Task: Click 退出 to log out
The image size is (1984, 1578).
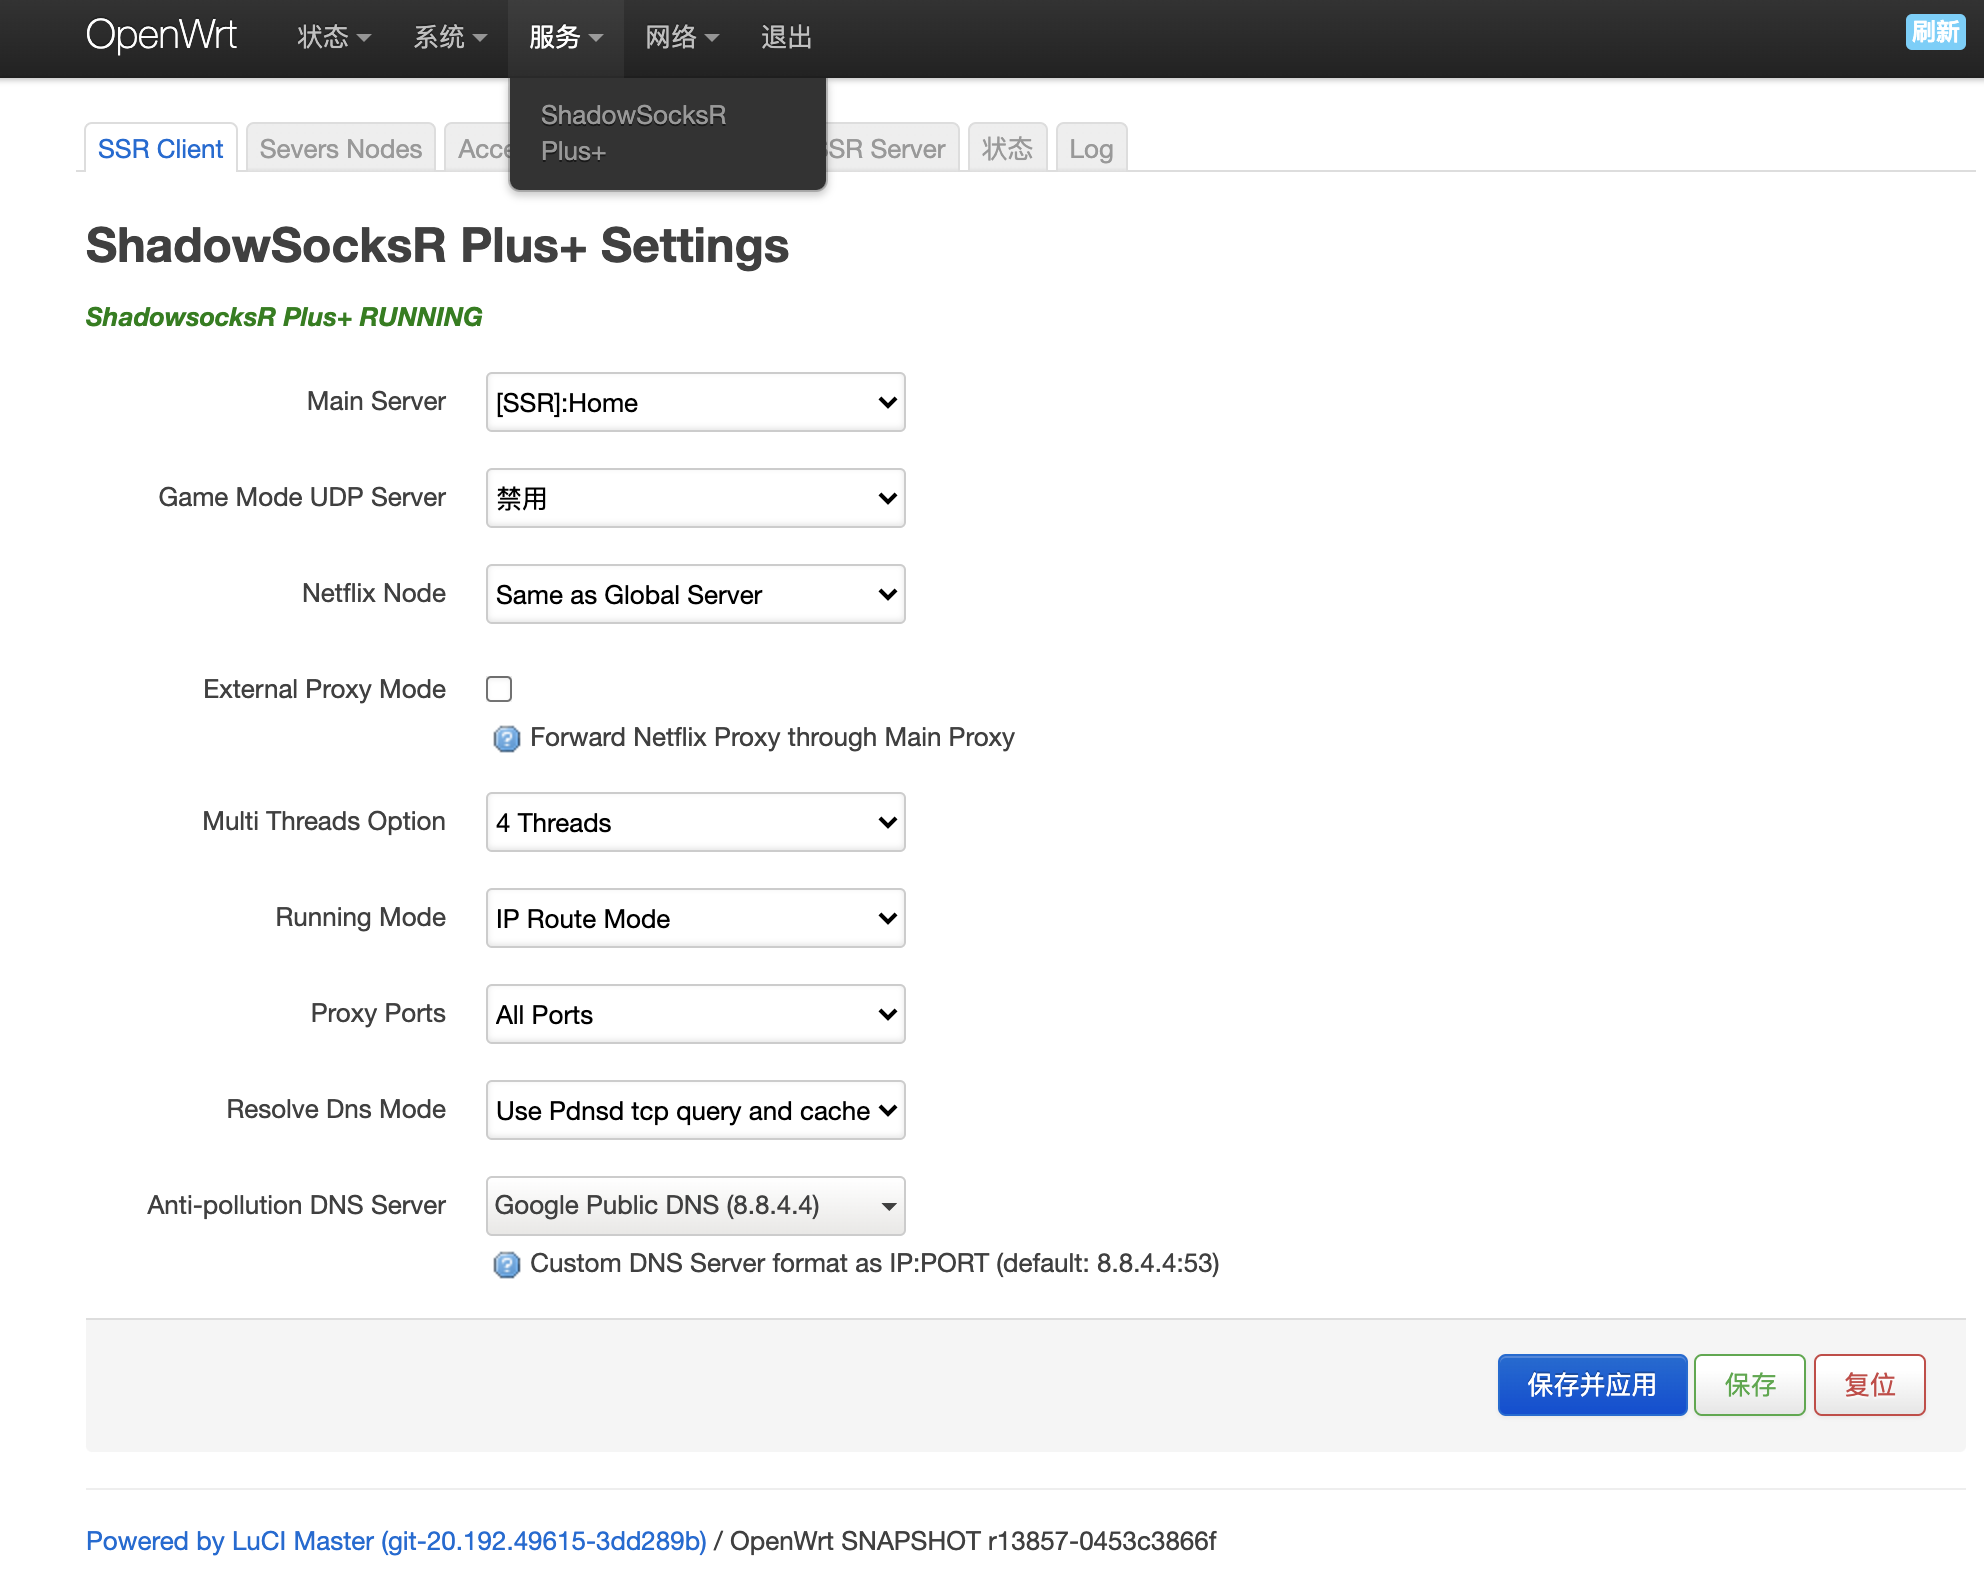Action: coord(786,38)
